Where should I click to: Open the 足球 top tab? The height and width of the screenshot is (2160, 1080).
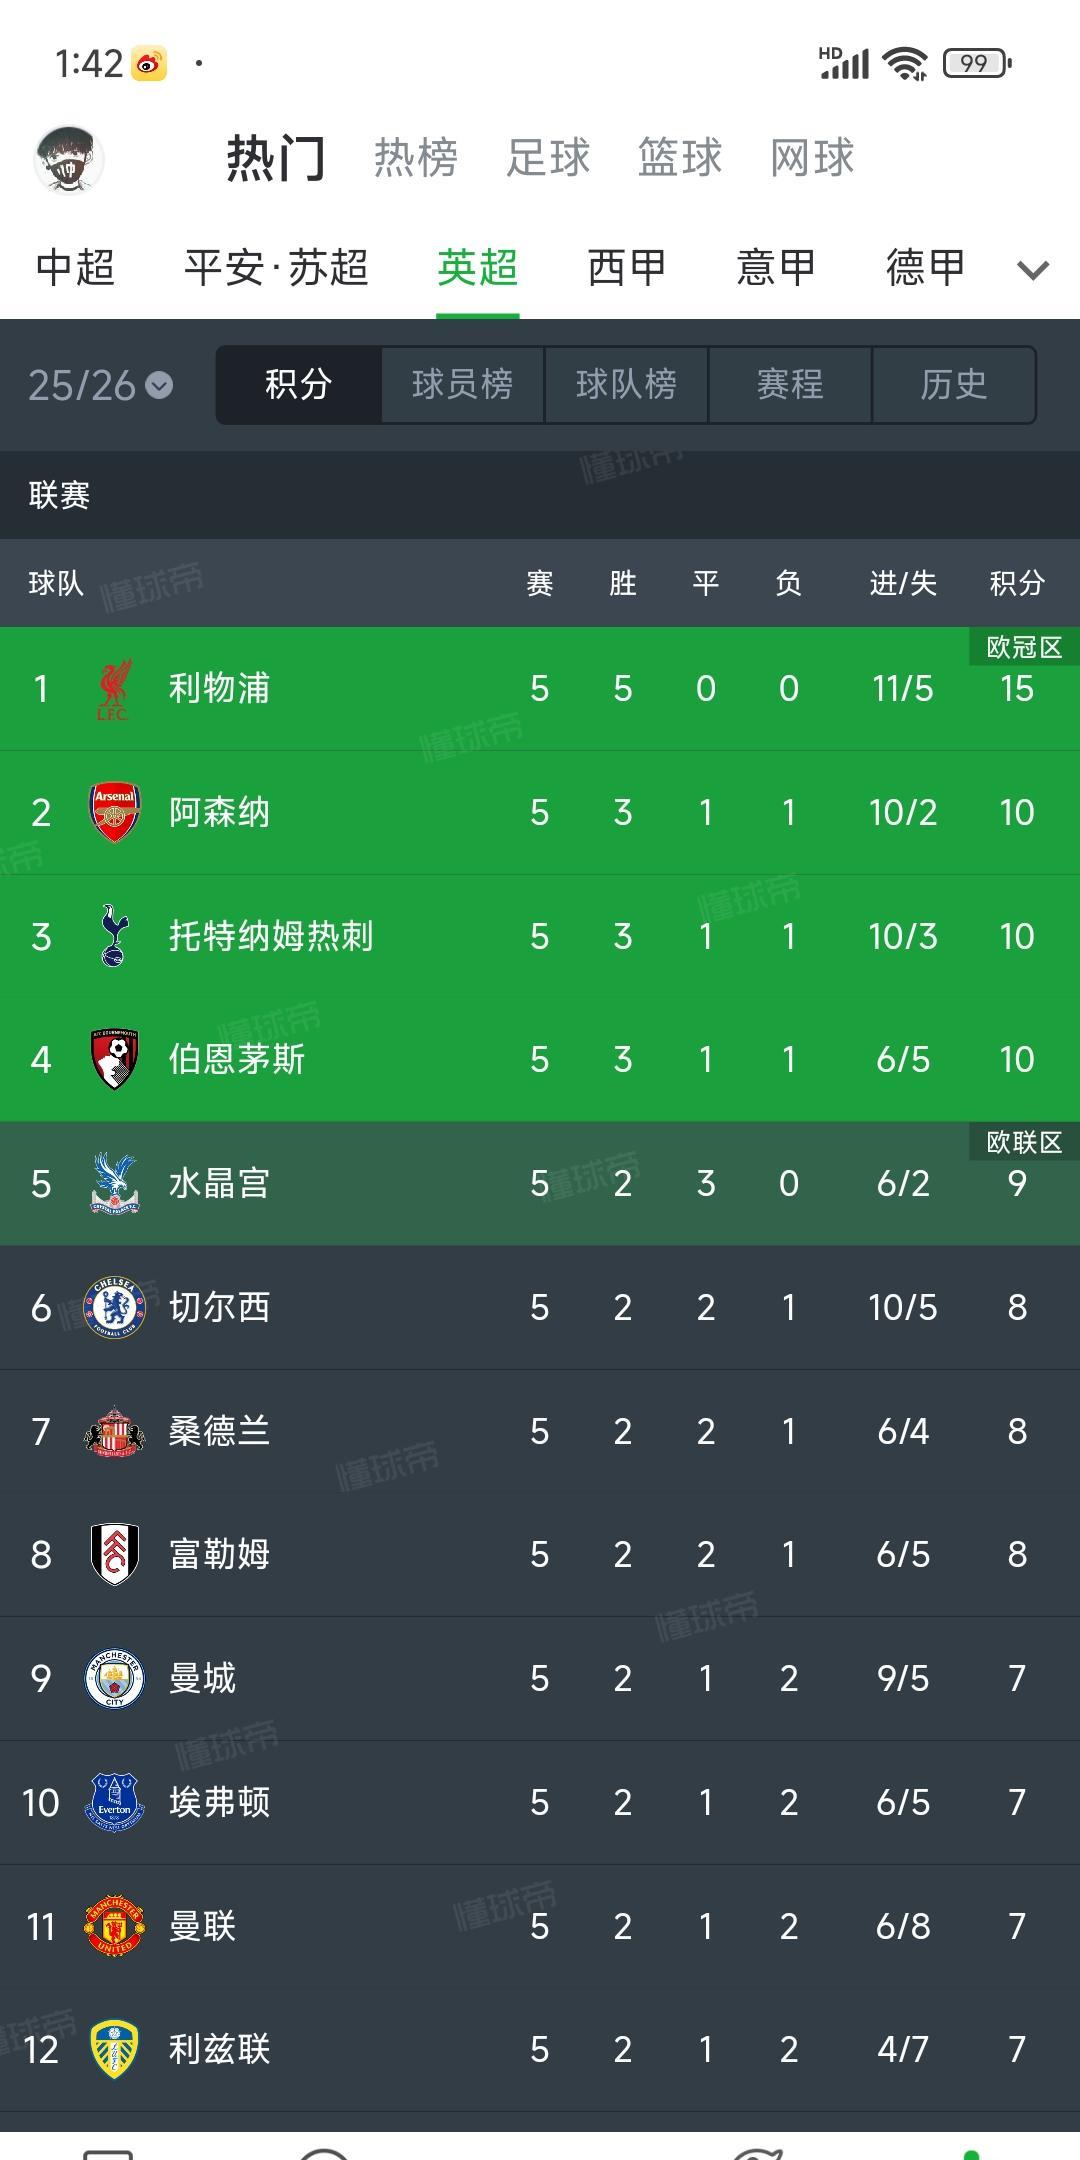tap(548, 158)
